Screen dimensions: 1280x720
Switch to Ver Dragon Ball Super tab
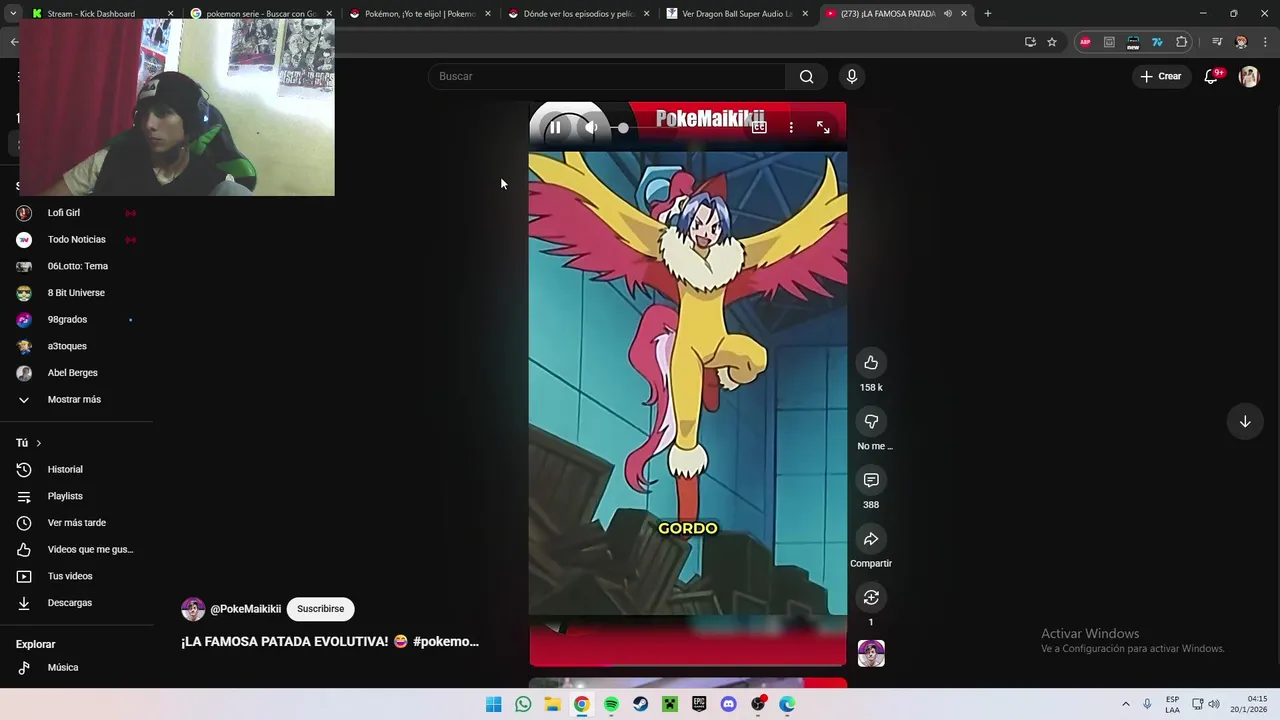(x=736, y=14)
